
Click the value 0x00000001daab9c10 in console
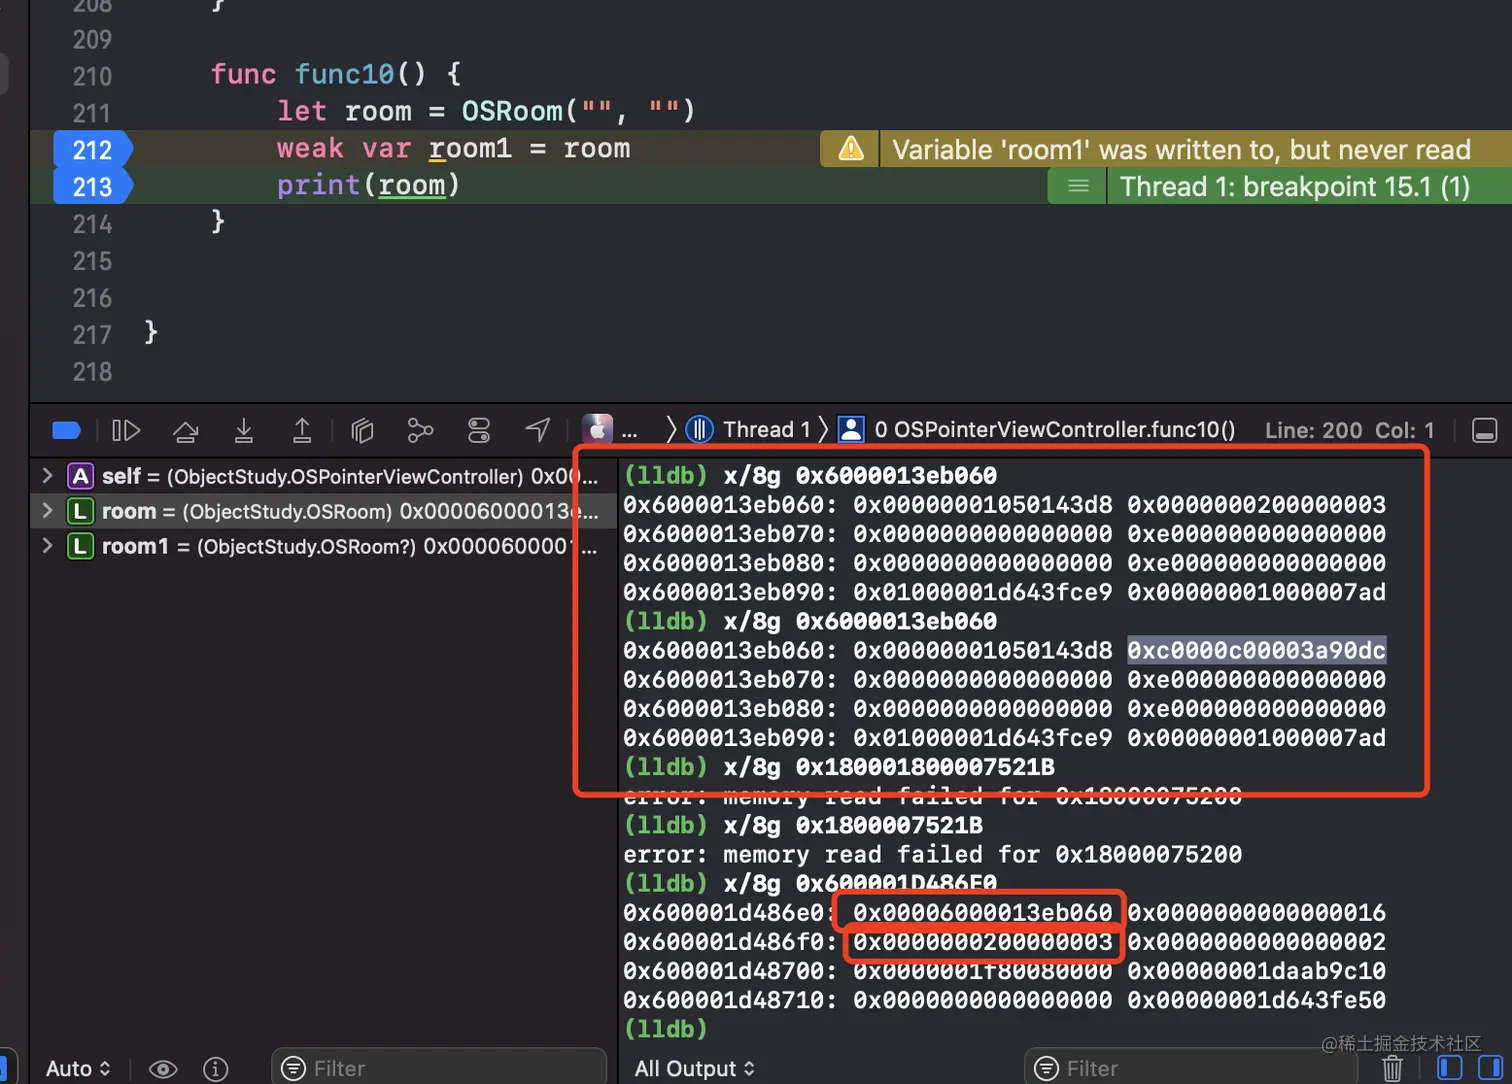(1256, 971)
